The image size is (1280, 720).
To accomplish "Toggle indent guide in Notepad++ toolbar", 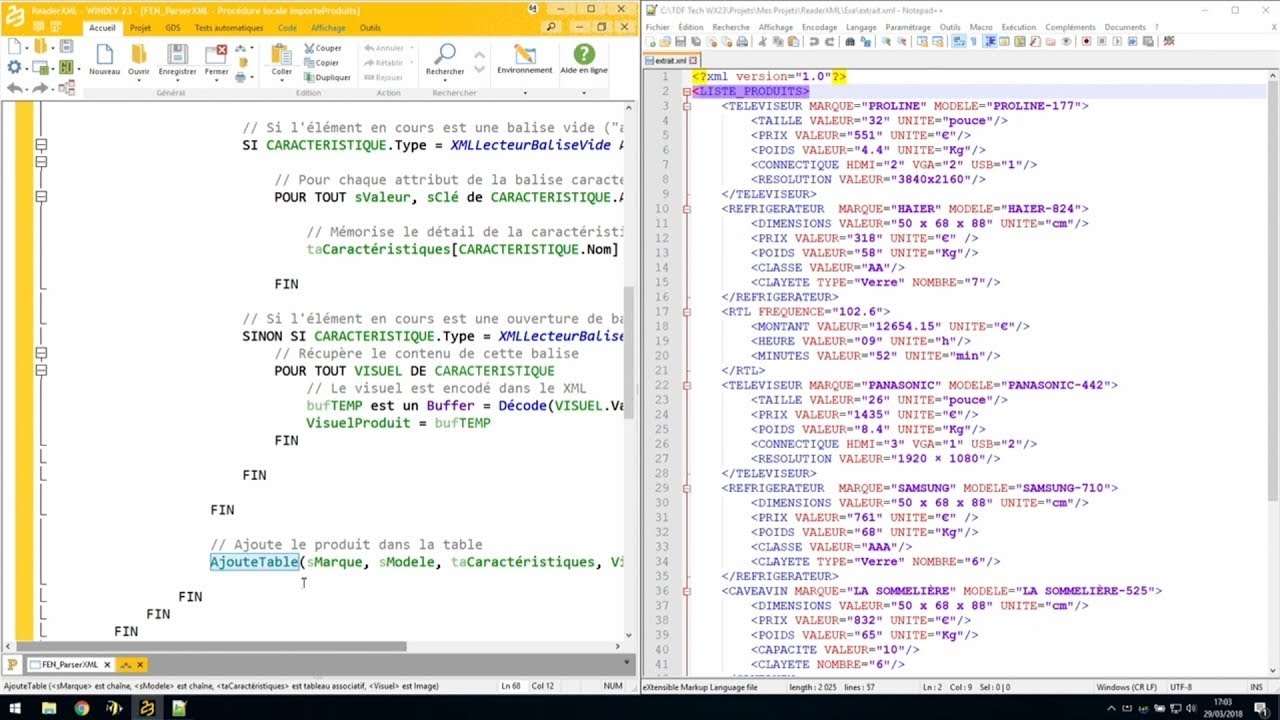I will tap(988, 41).
